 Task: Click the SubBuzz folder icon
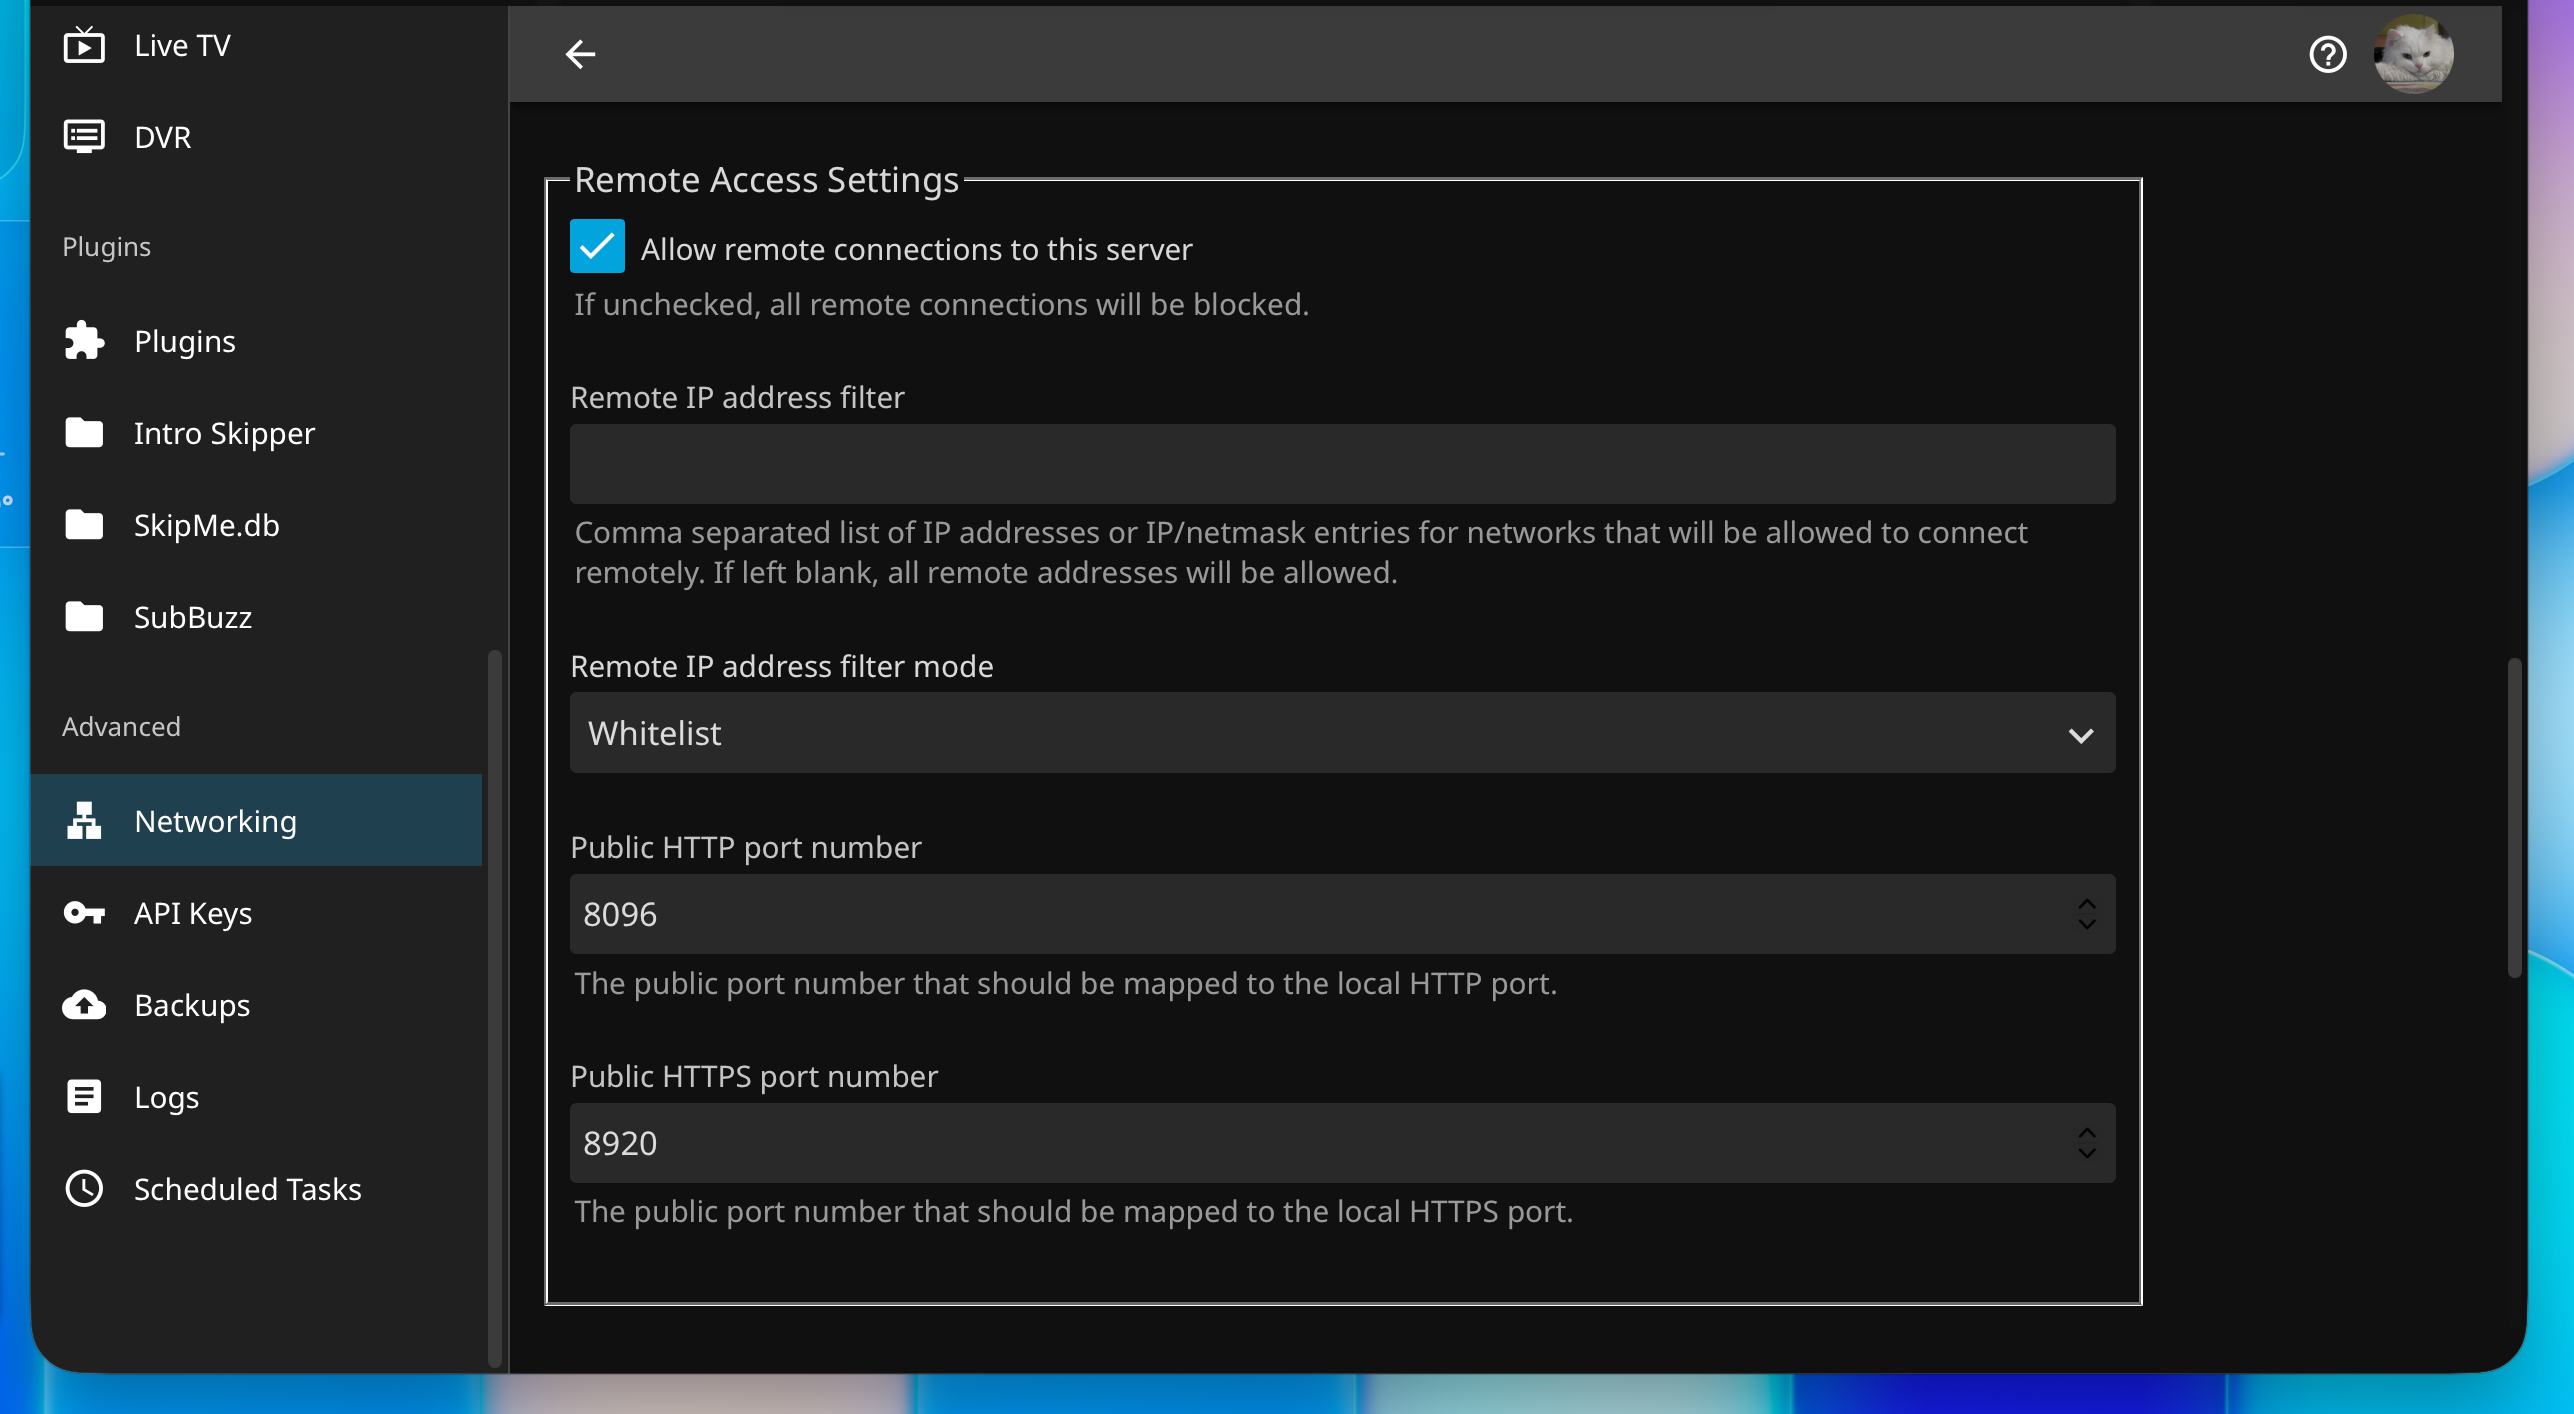(x=84, y=616)
